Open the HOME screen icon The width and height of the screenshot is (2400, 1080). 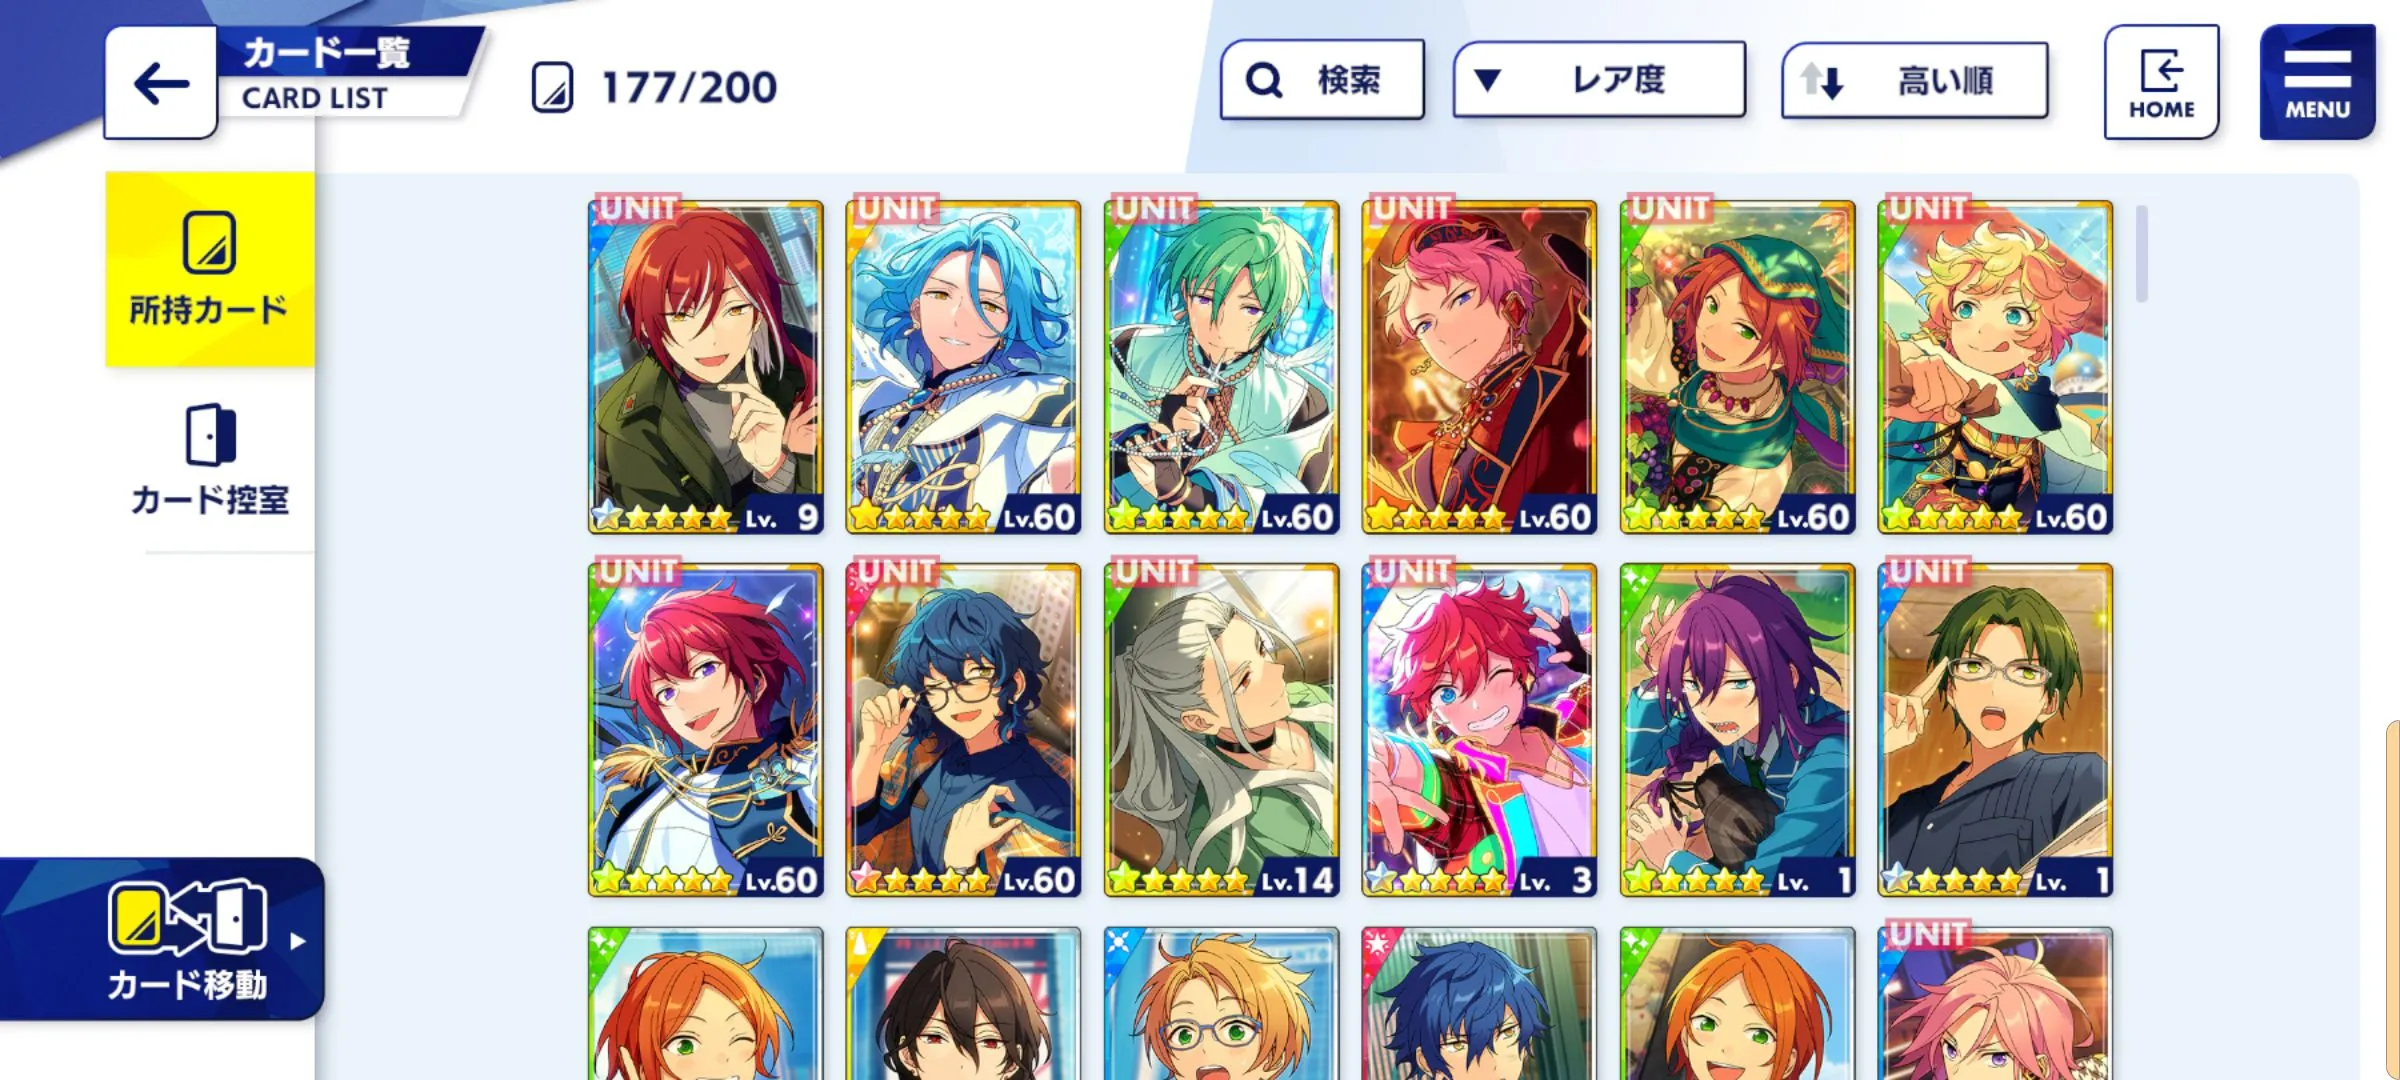pos(2161,82)
